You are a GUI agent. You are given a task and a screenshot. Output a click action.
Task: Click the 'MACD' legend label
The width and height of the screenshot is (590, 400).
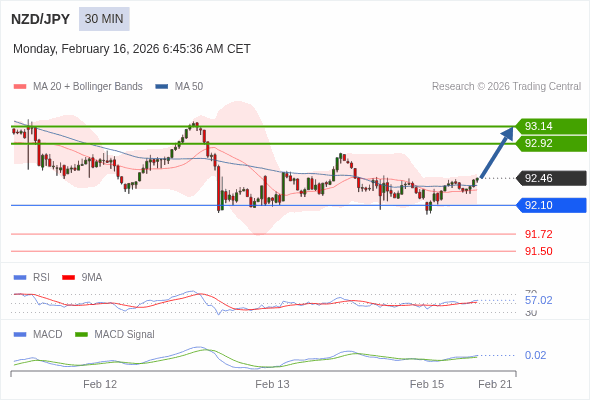tap(48, 335)
